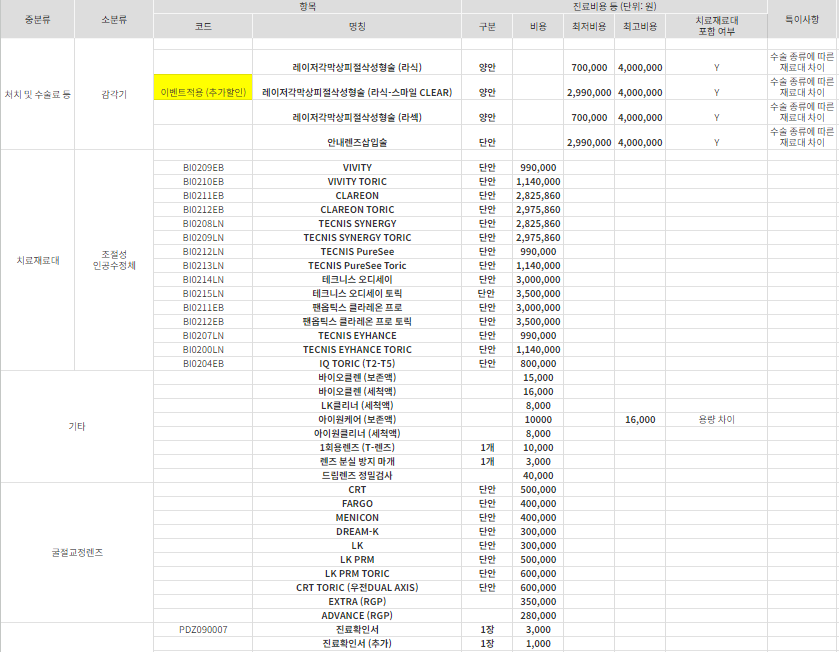Click the LK클리너 (세척액) item
839x652 pixels.
[357, 405]
